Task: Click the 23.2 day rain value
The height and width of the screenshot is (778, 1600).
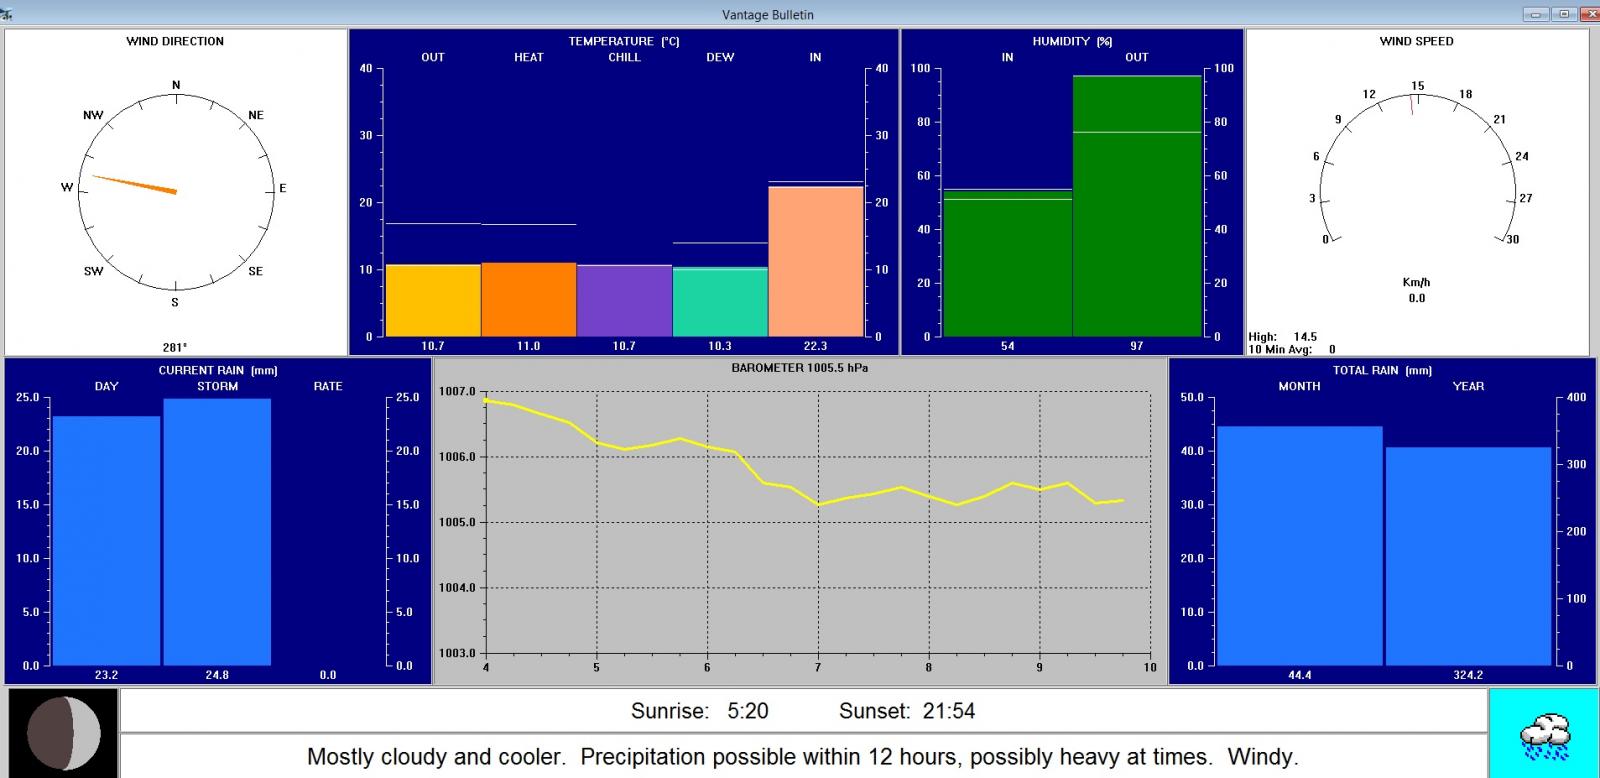Action: coord(106,675)
